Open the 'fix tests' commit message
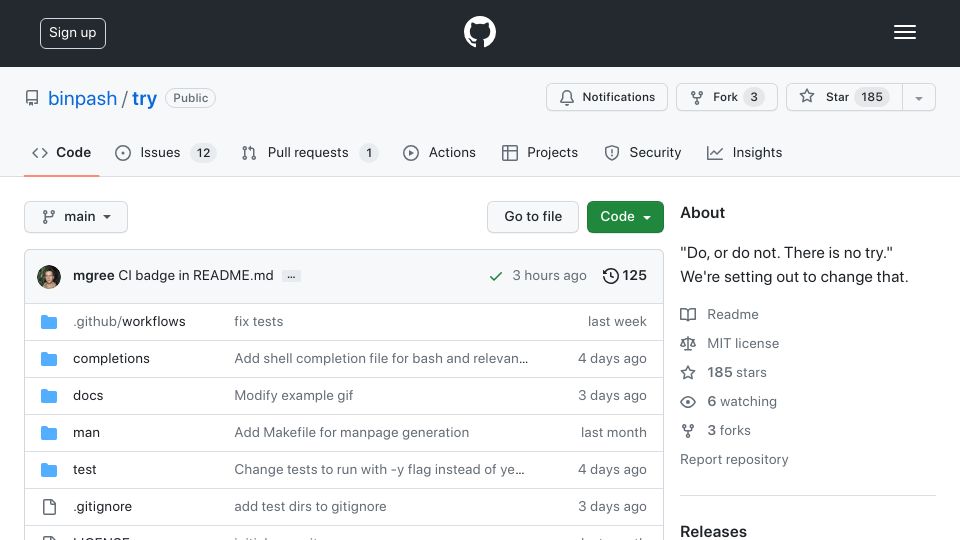 [x=258, y=321]
